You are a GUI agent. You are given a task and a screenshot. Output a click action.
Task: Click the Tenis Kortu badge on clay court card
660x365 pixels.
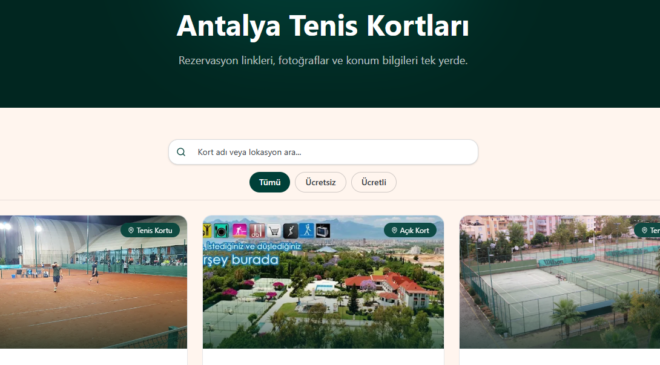150,230
